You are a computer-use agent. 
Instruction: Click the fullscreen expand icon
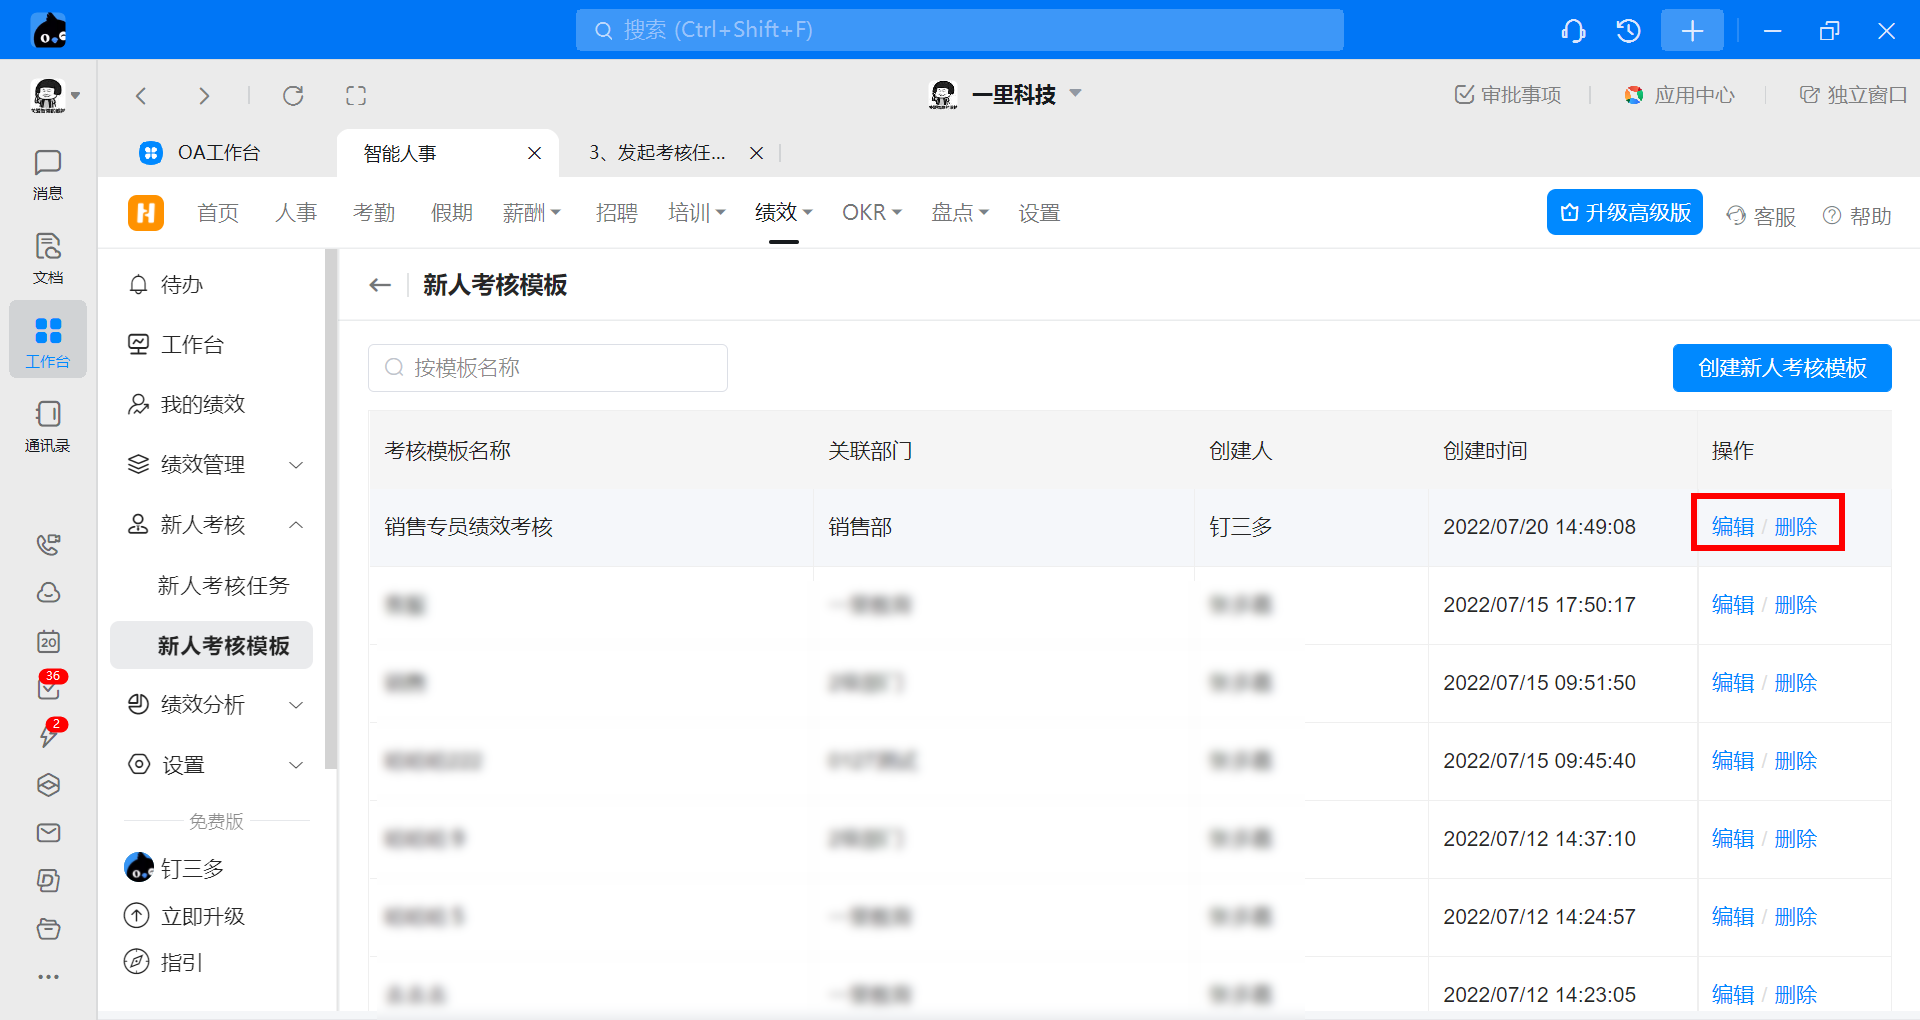356,96
